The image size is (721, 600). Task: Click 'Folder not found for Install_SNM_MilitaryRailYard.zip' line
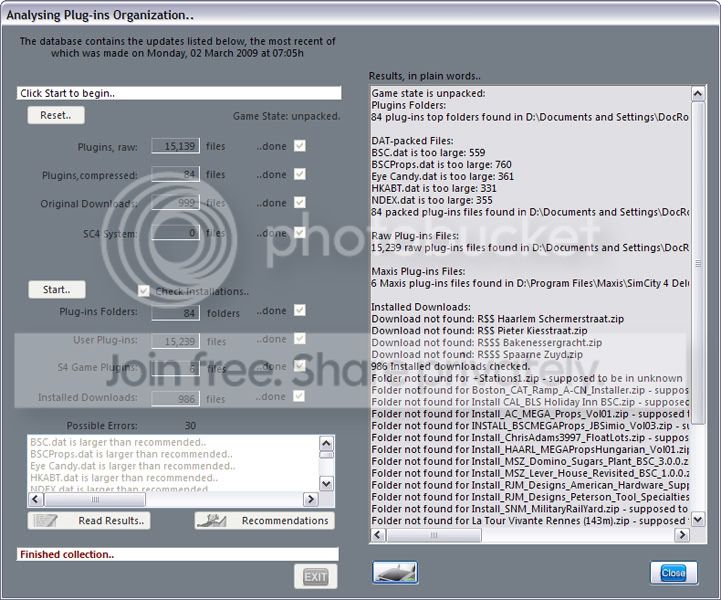click(530, 509)
